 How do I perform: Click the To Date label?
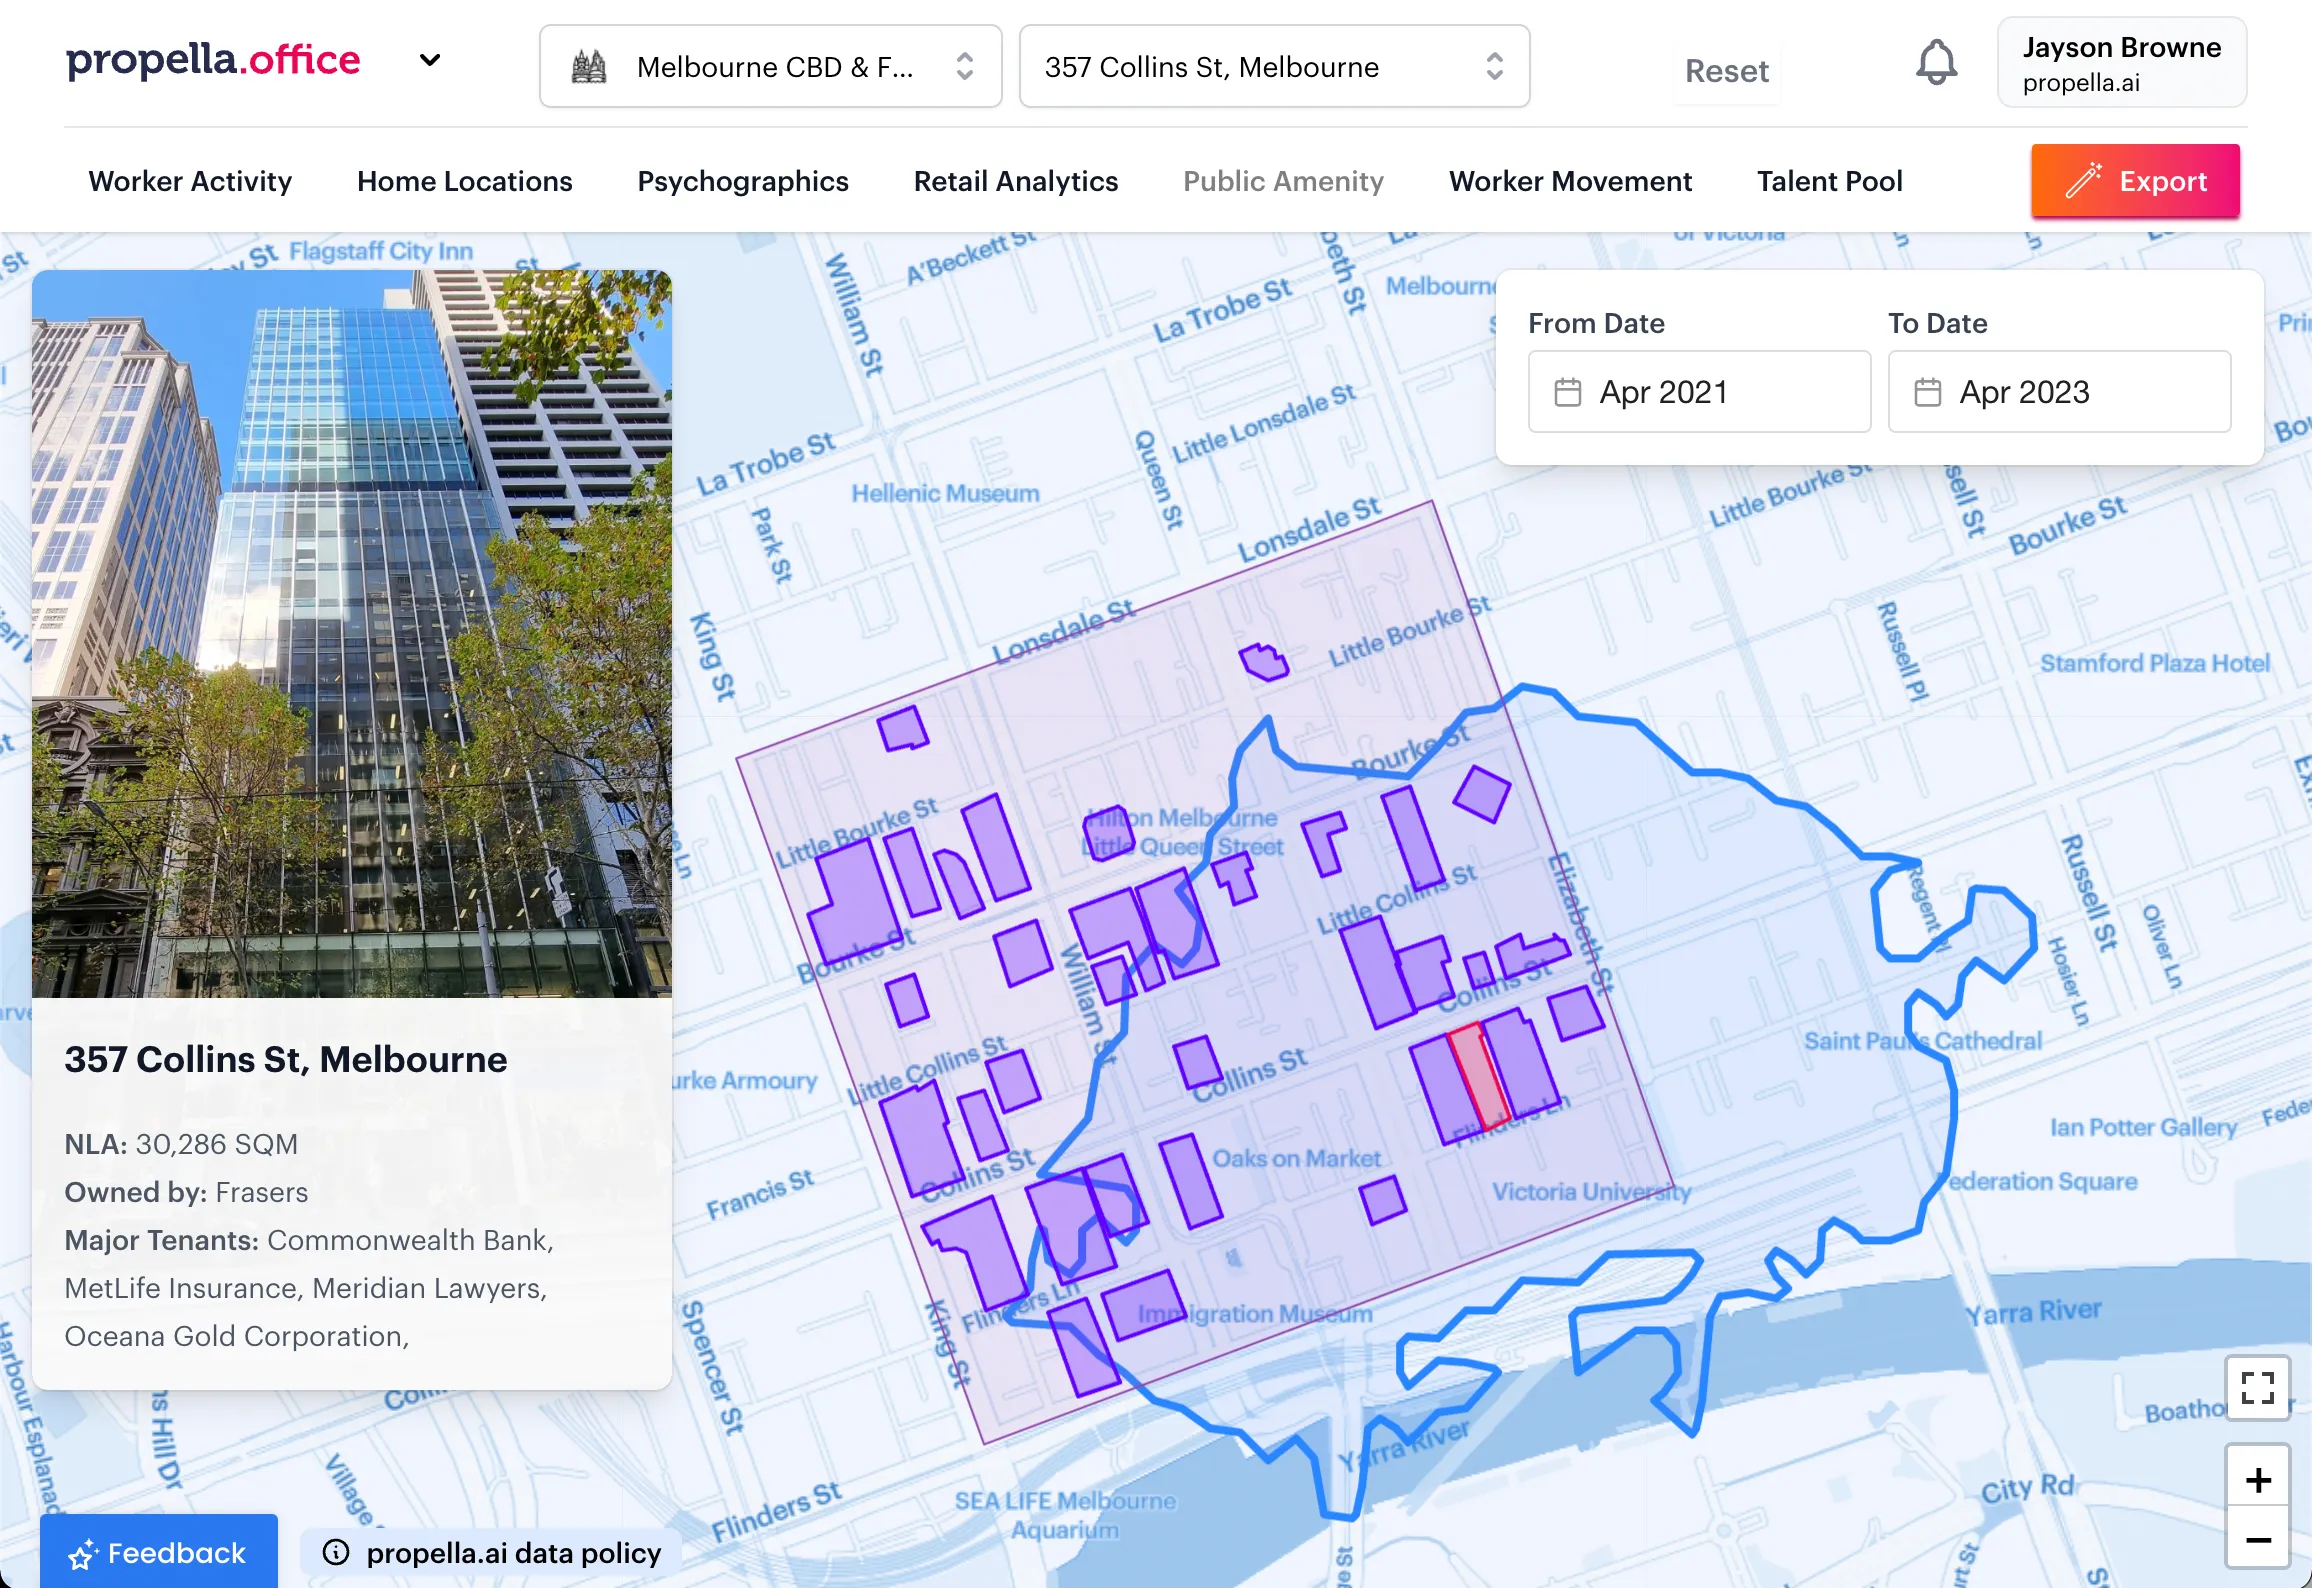[1937, 323]
